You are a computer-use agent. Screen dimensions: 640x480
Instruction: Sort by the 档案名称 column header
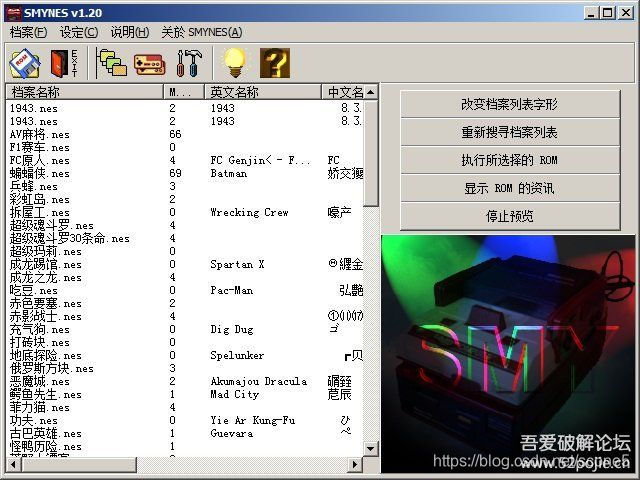pos(84,92)
